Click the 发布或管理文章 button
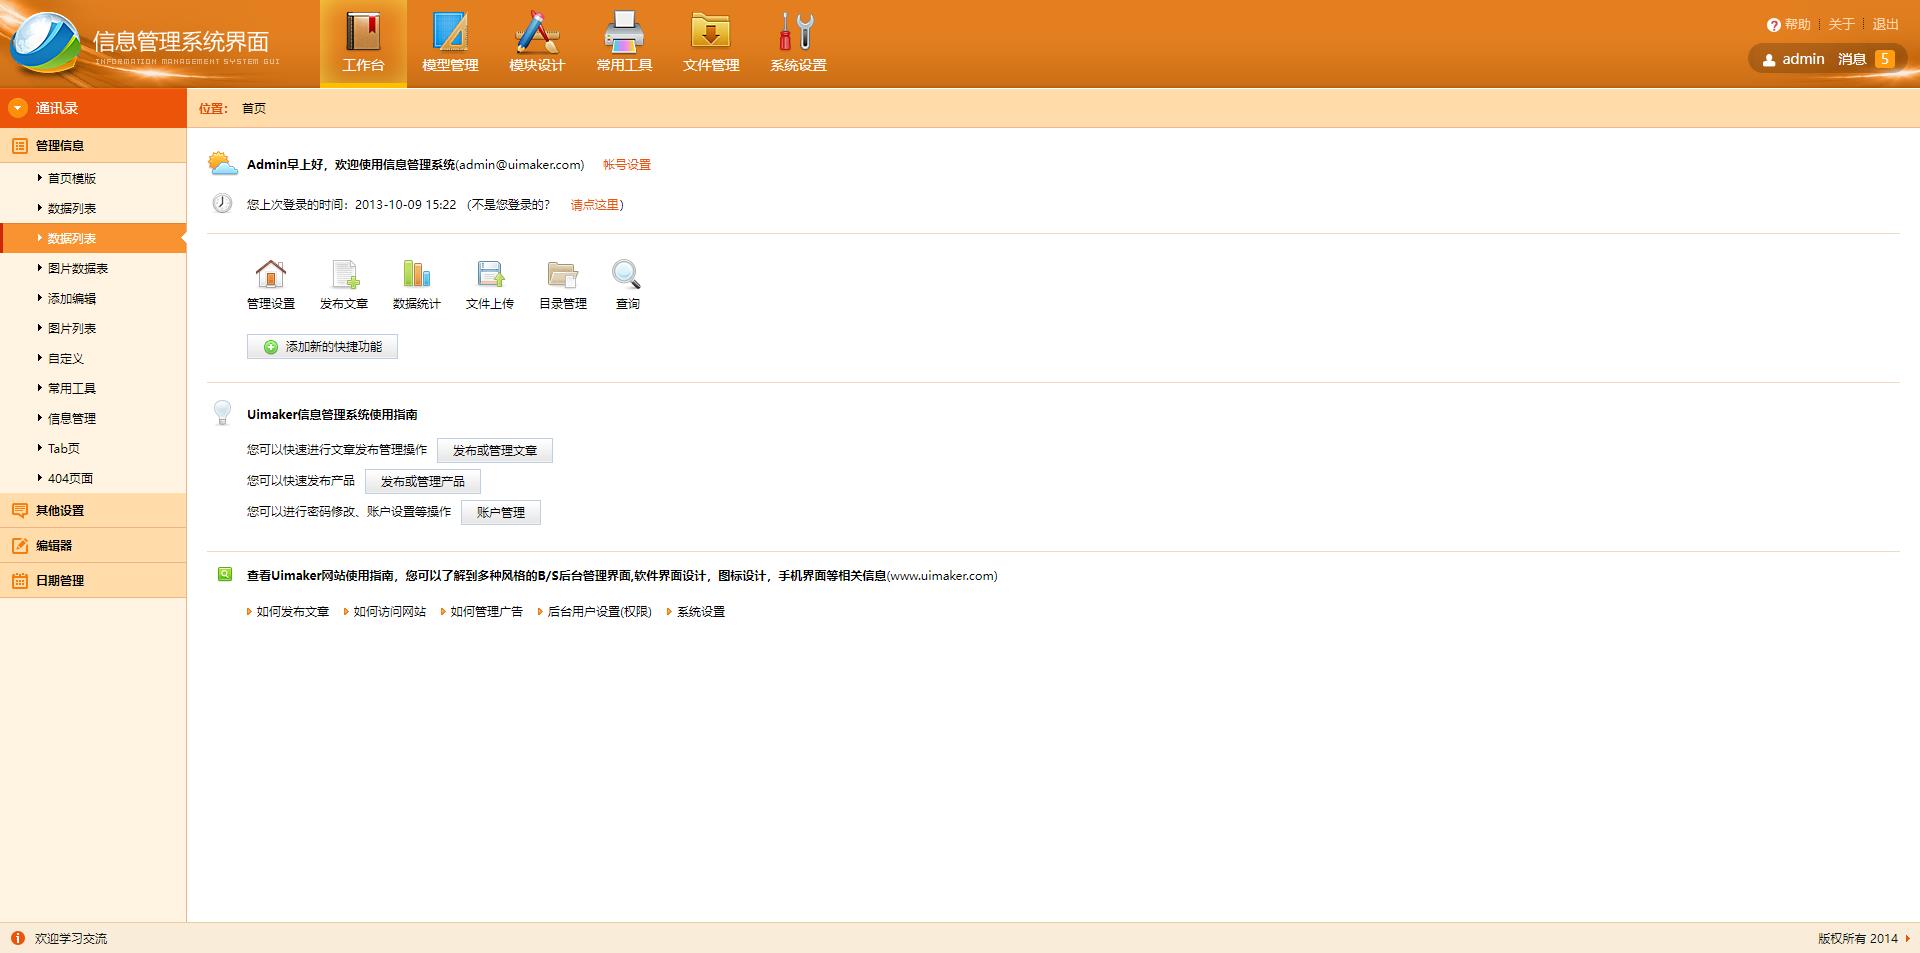1920x953 pixels. tap(495, 450)
